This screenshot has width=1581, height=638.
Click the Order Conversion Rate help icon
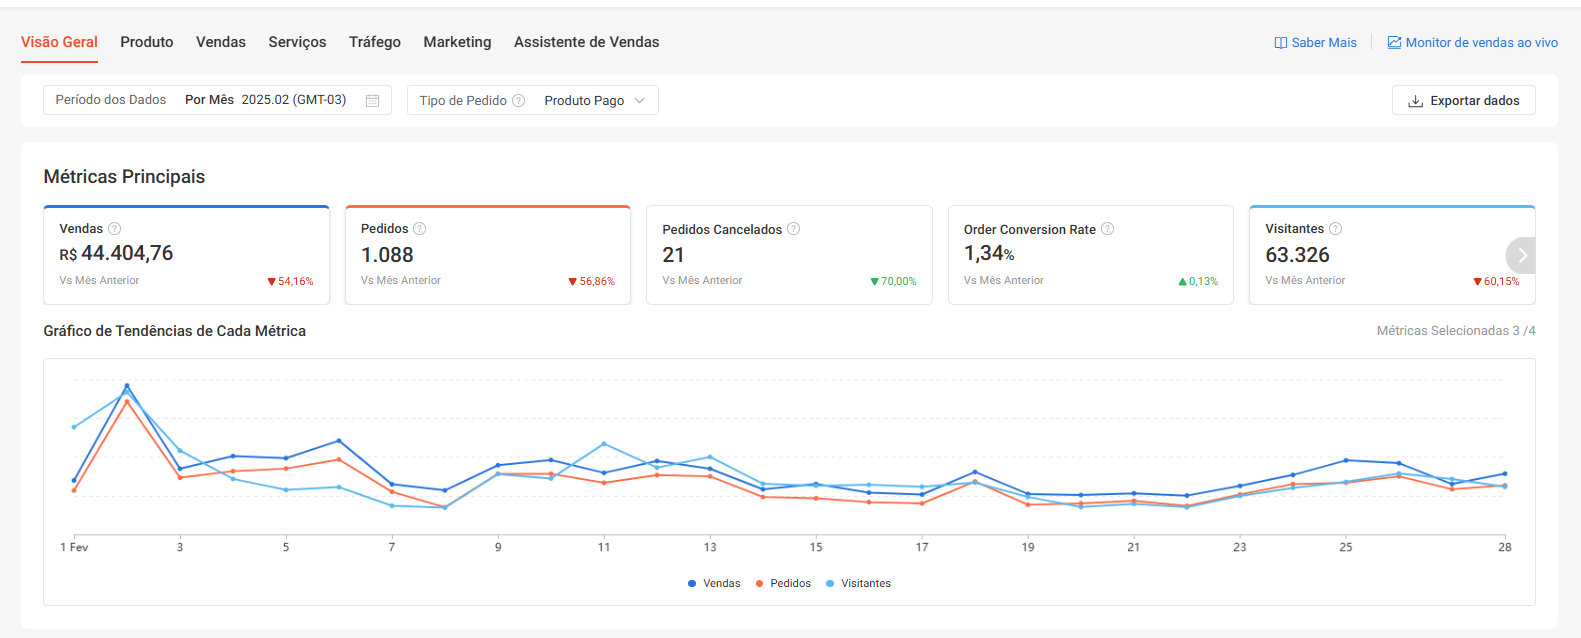point(1108,229)
